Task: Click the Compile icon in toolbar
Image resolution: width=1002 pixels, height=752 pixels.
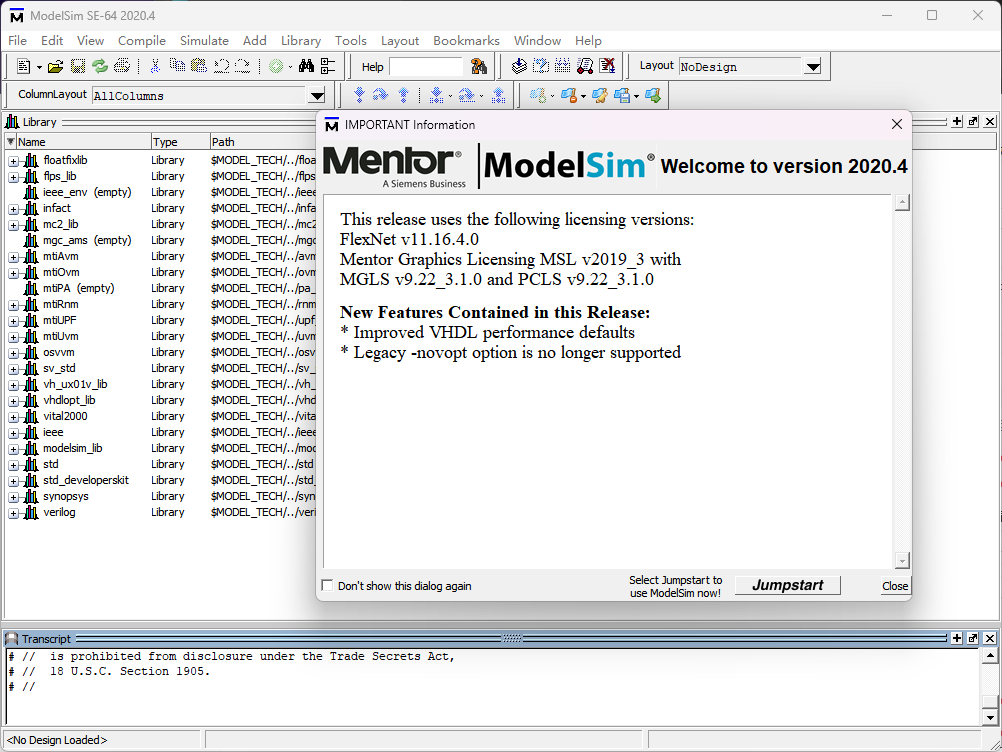Action: 519,67
